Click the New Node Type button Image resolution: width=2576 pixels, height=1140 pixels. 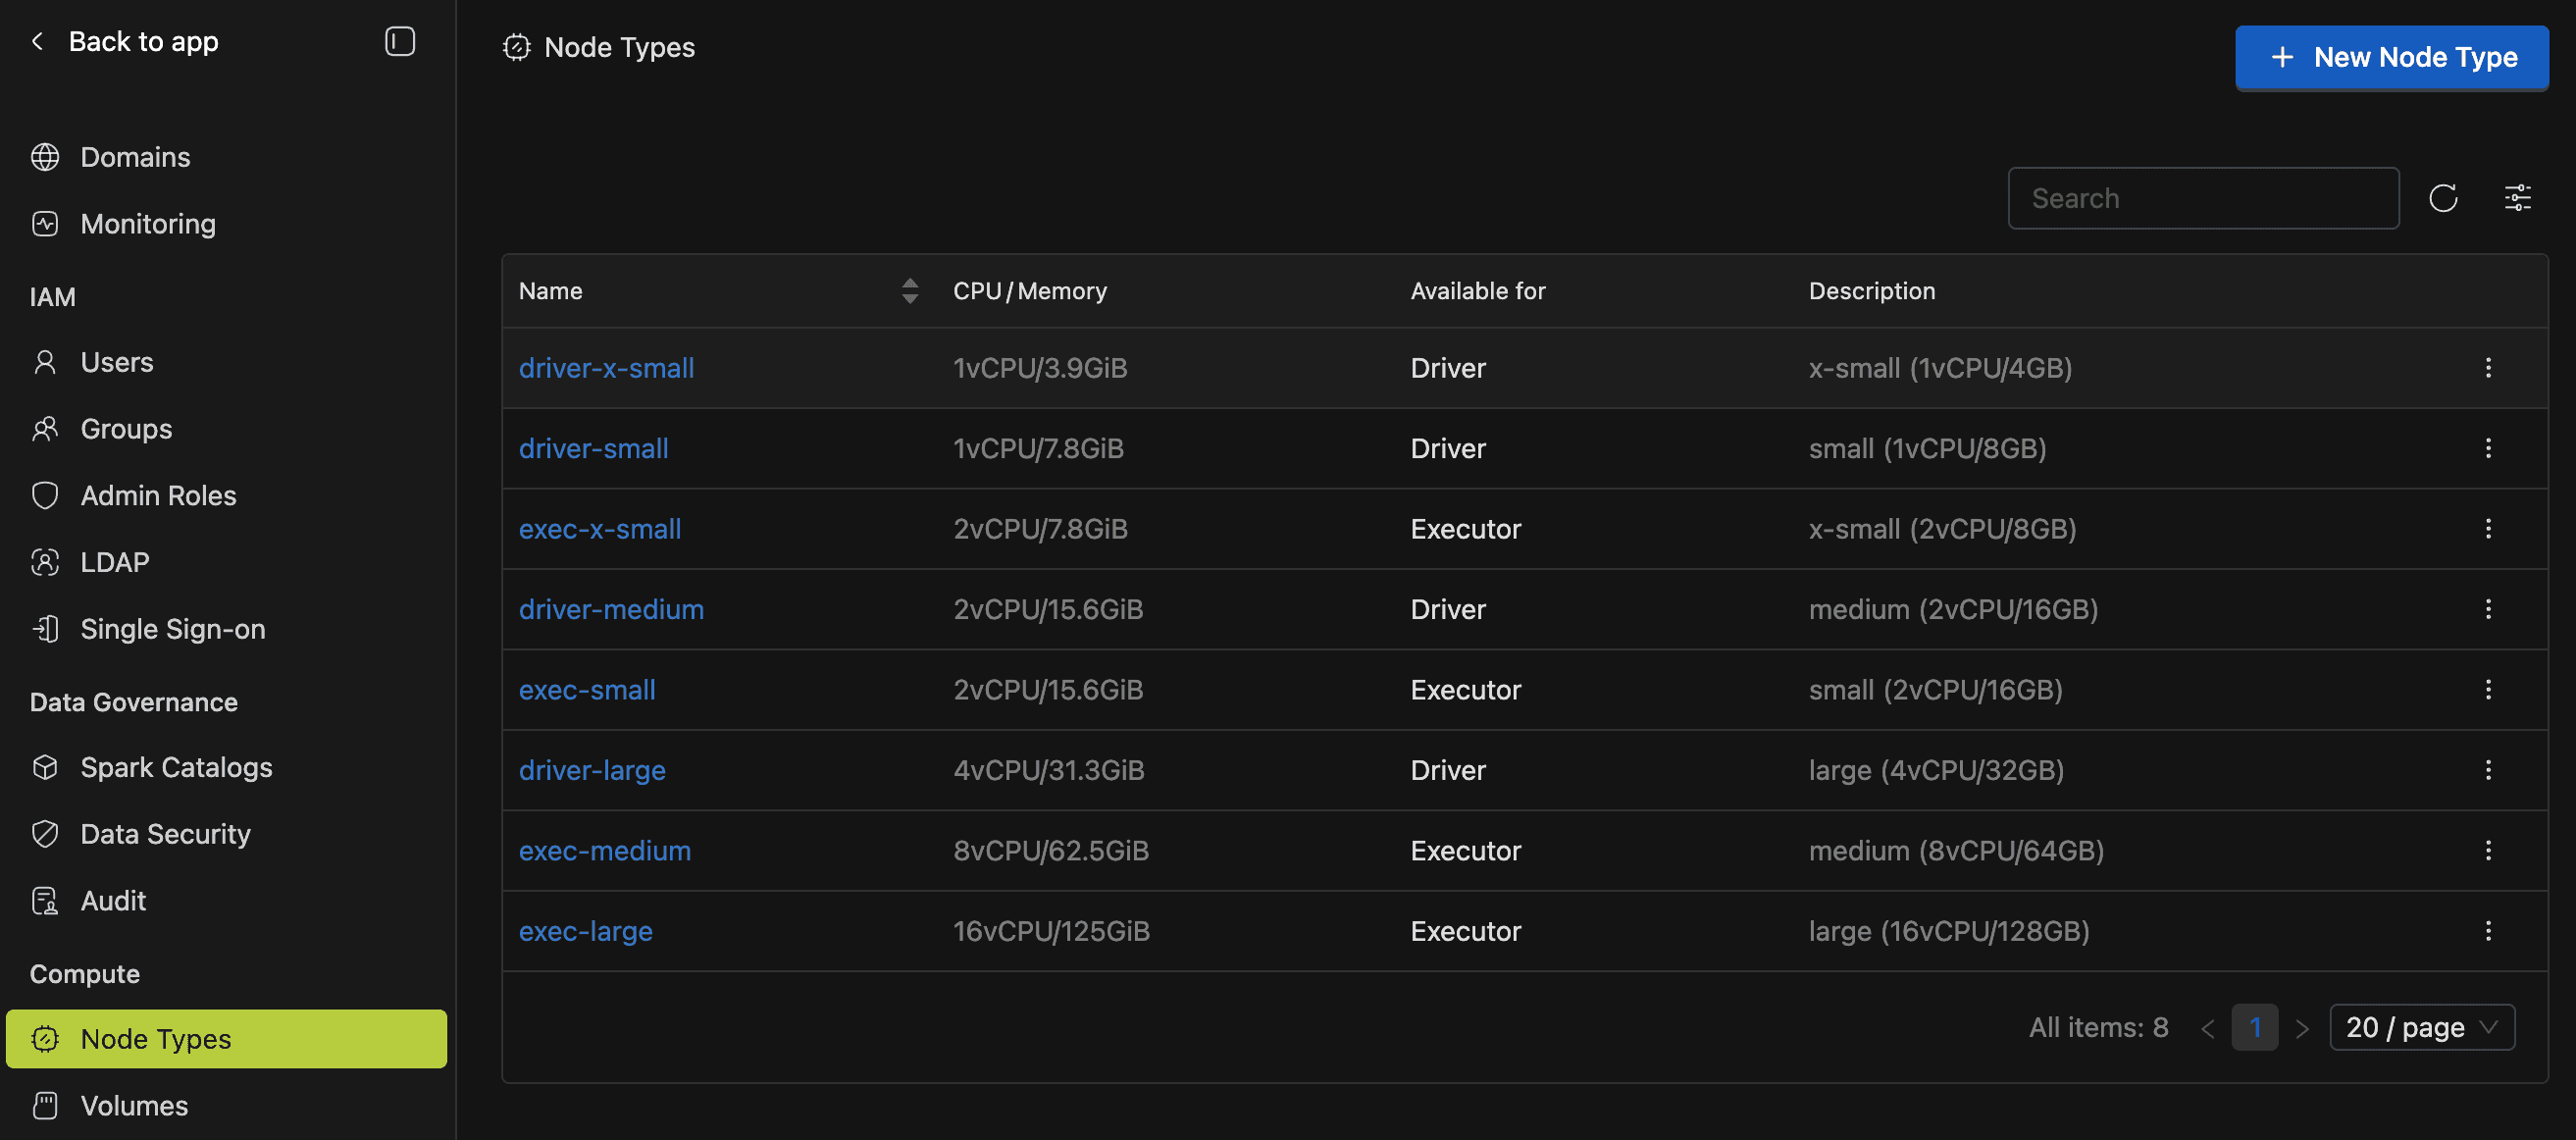(x=2391, y=58)
